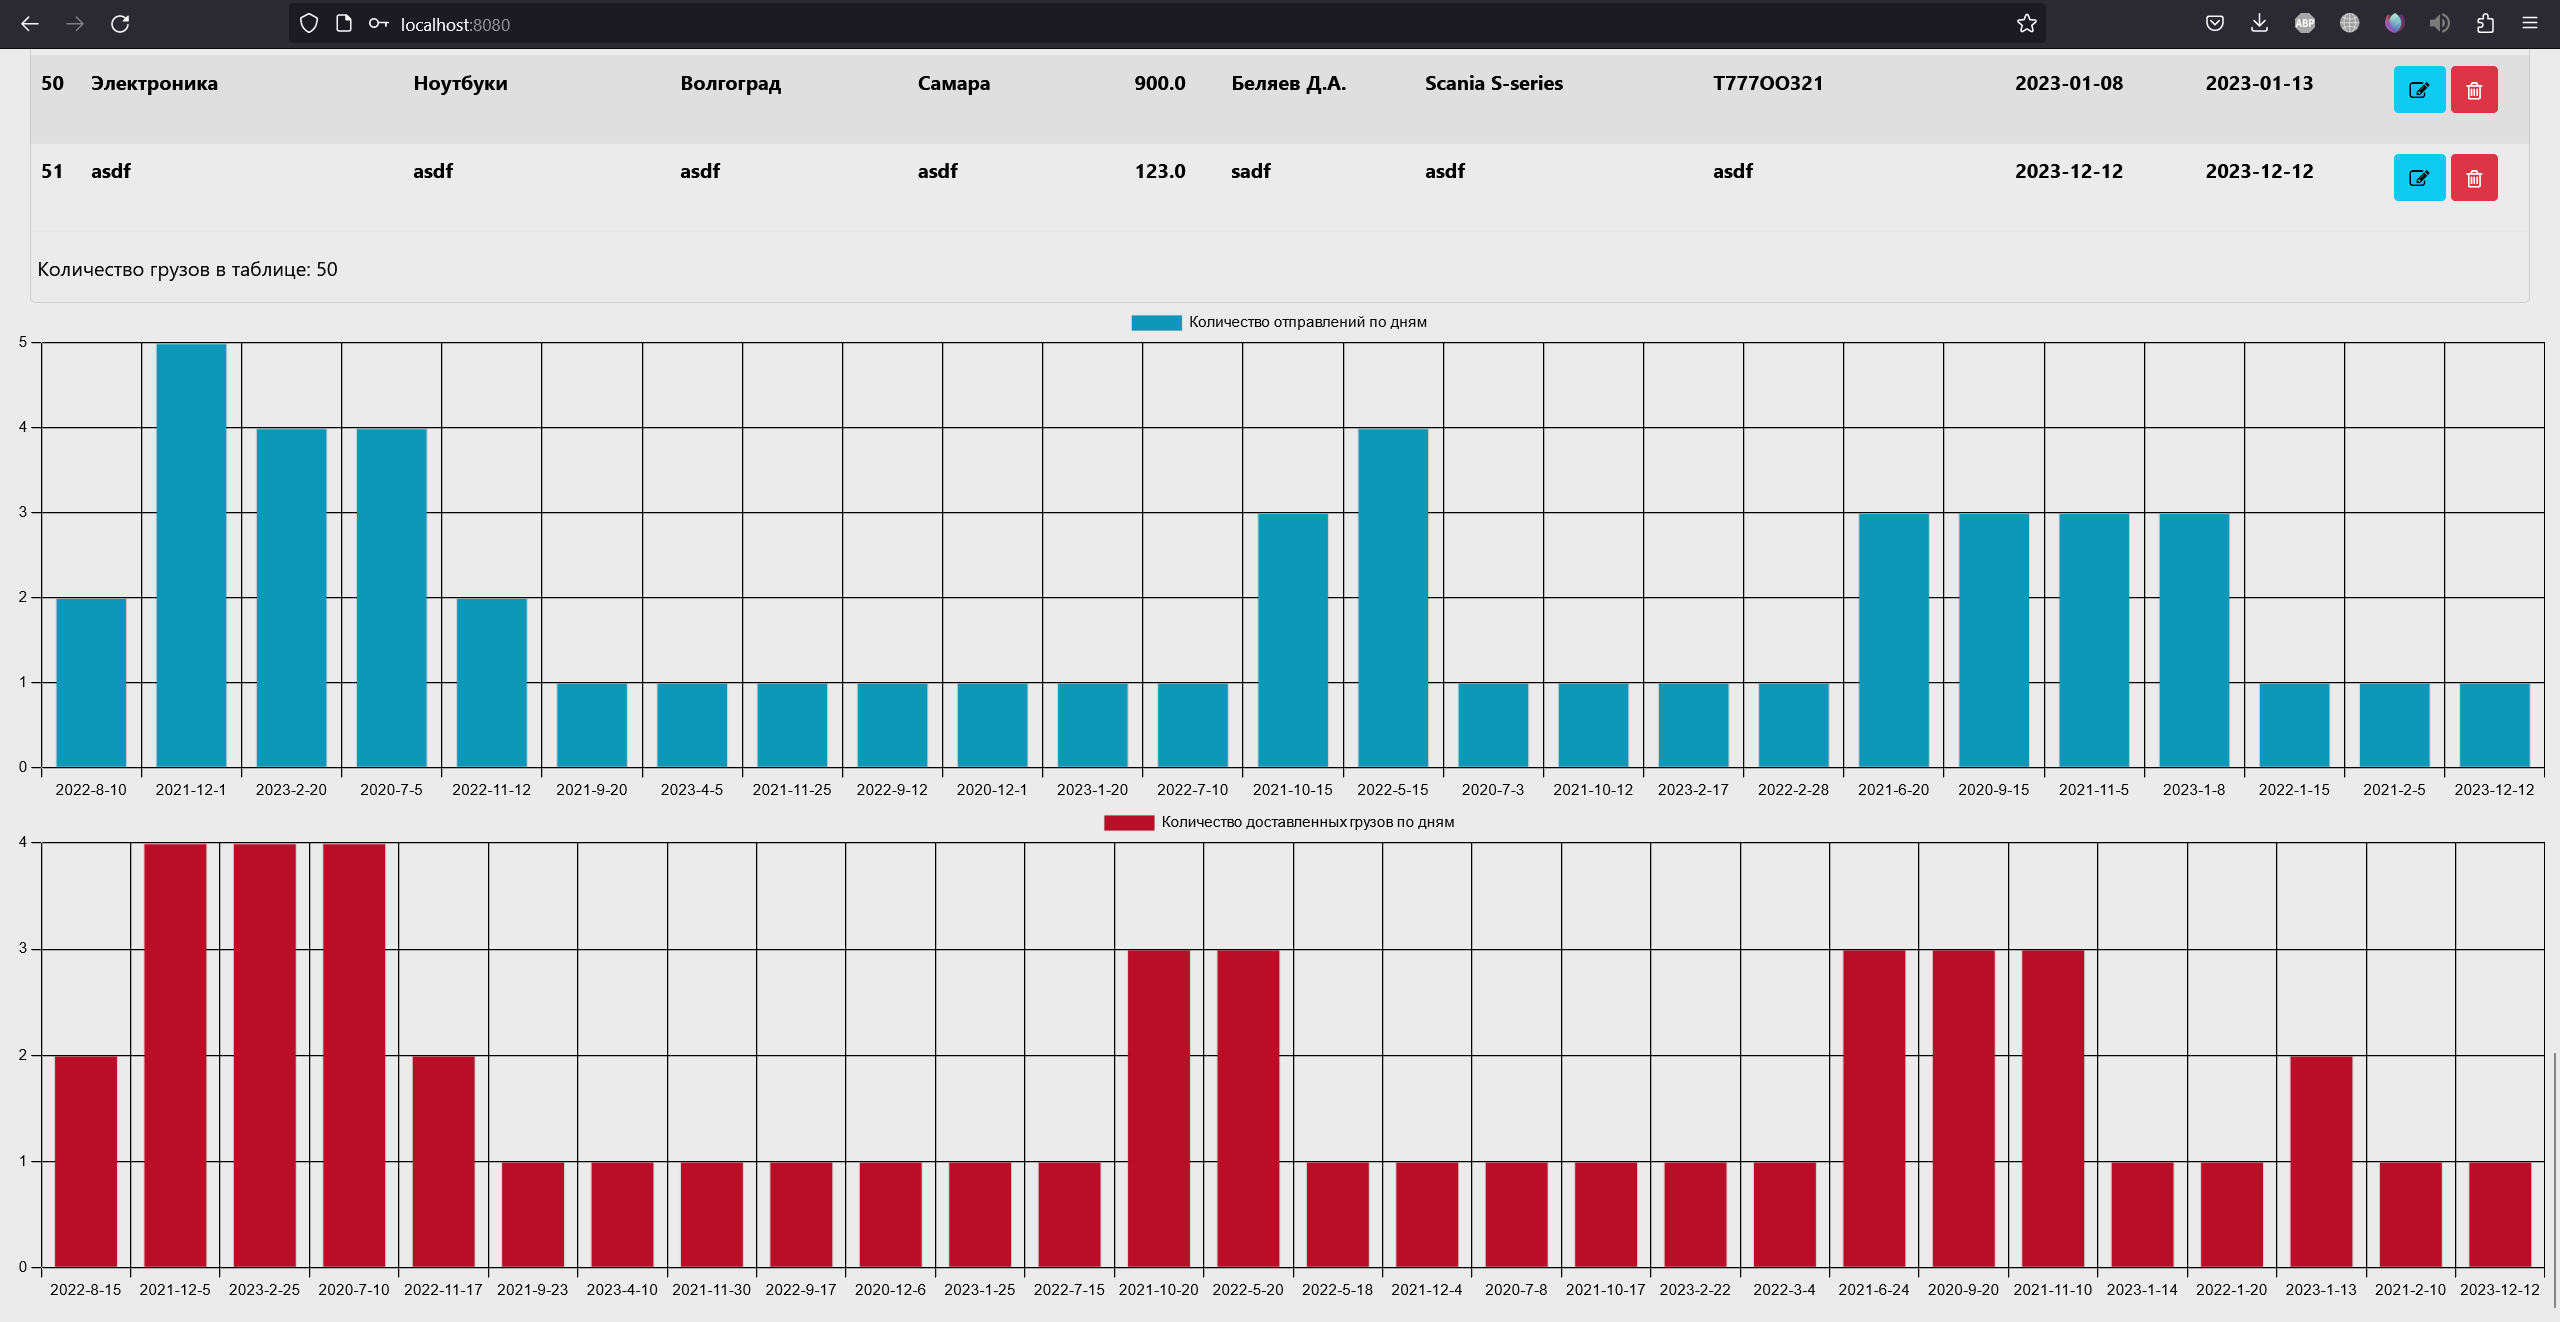Screen dimensions: 2560x1322
Task: Click the forward navigation arrow
Action: (75, 24)
